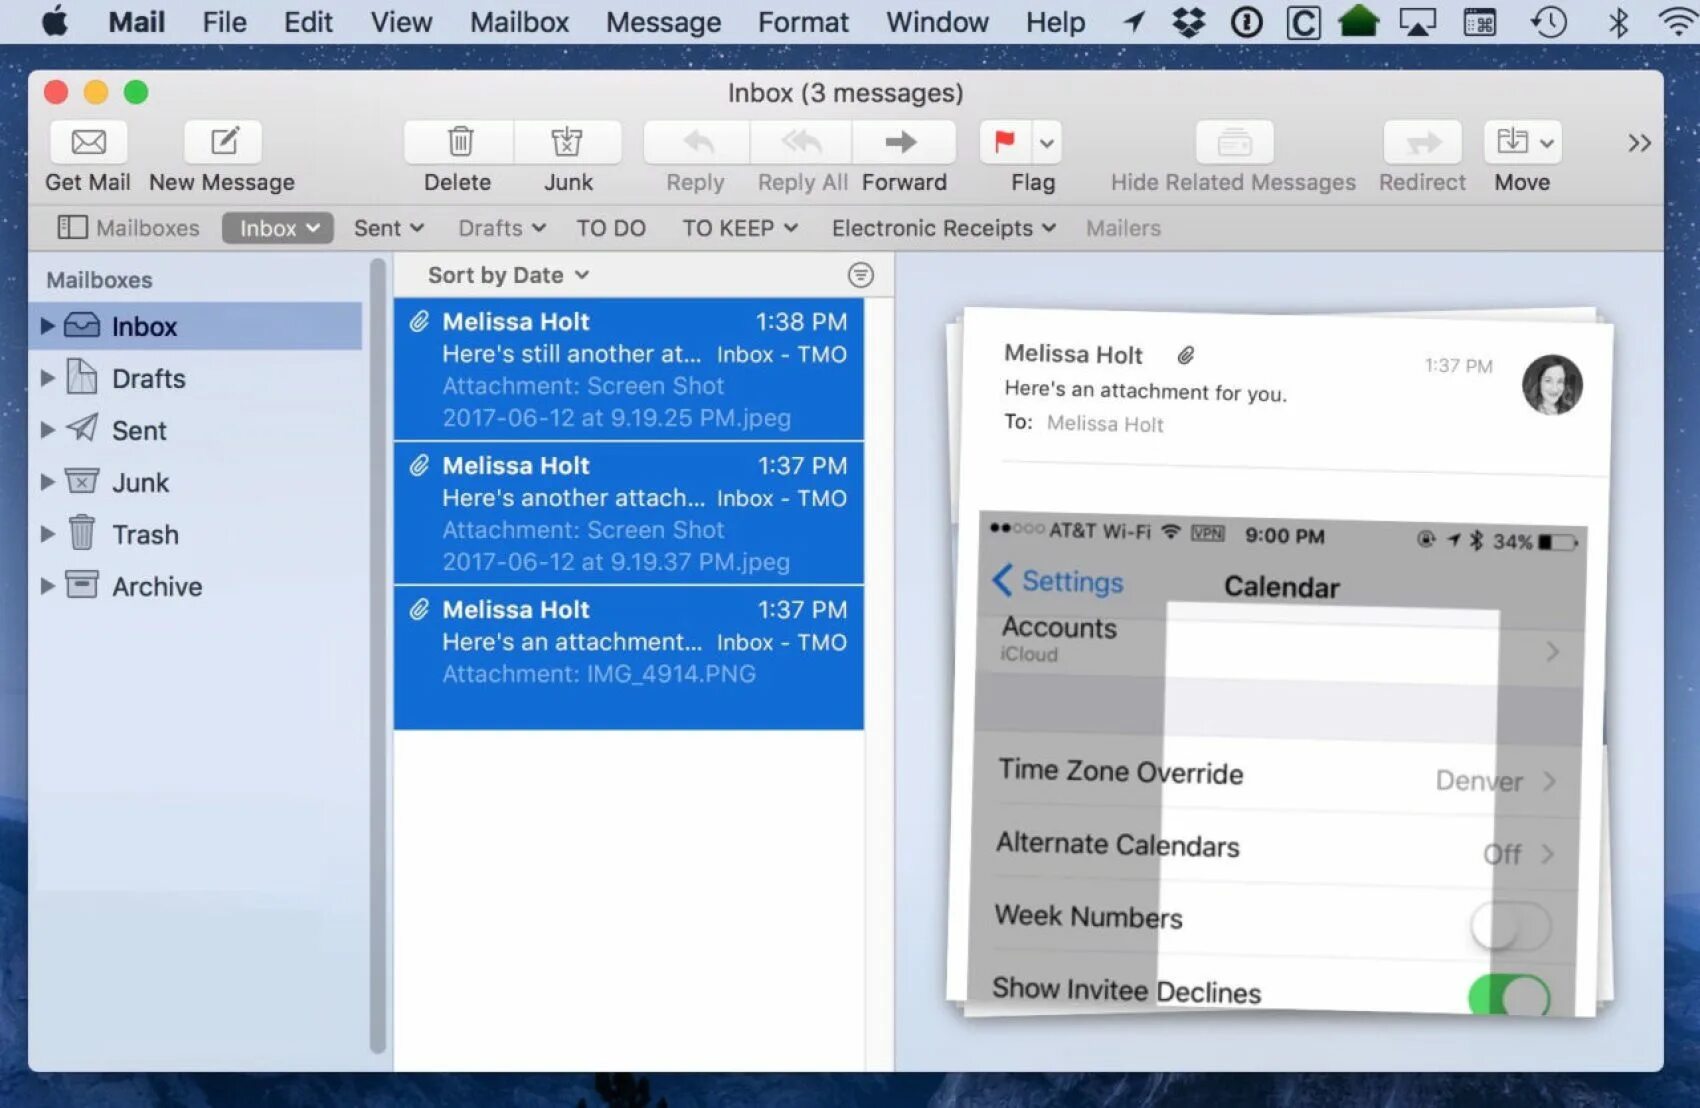Compose with the New Message icon
1700x1108 pixels.
pos(223,142)
